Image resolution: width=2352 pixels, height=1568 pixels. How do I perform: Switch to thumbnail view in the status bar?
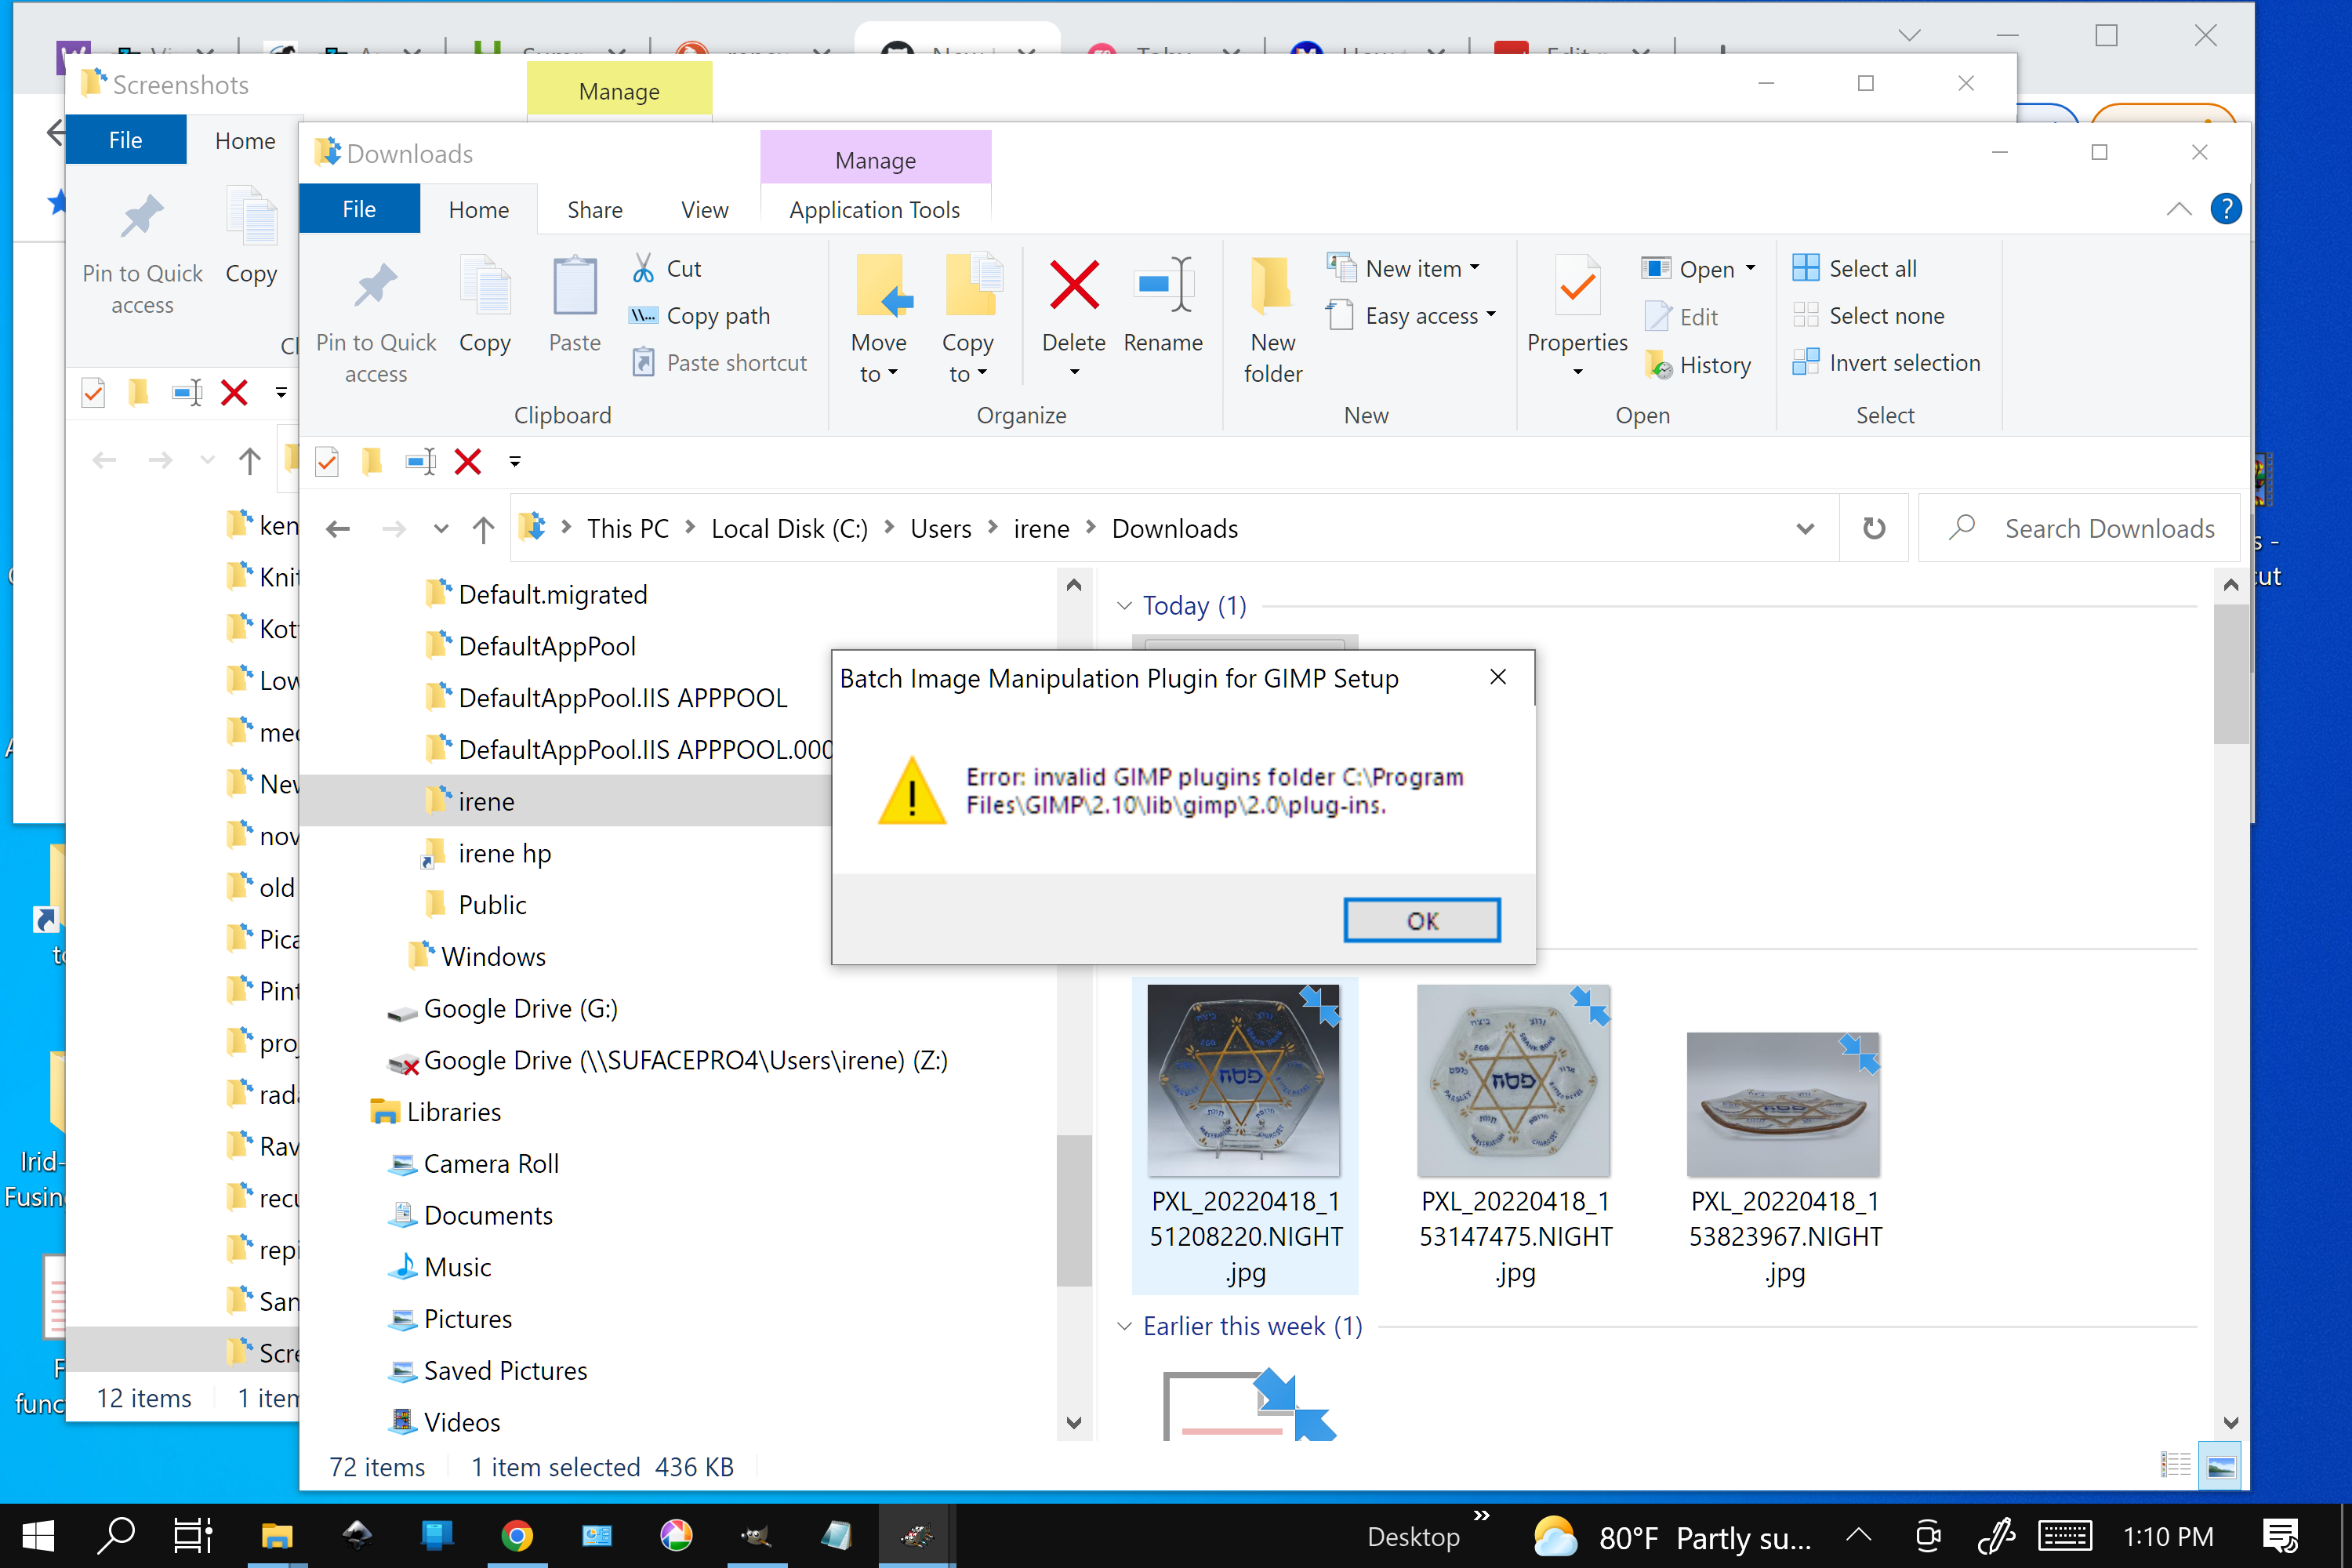(2221, 1464)
